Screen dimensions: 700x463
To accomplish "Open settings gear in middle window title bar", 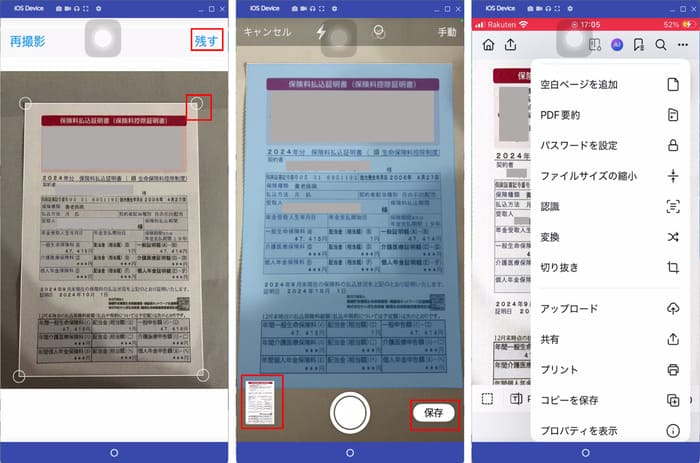I will pyautogui.click(x=334, y=8).
